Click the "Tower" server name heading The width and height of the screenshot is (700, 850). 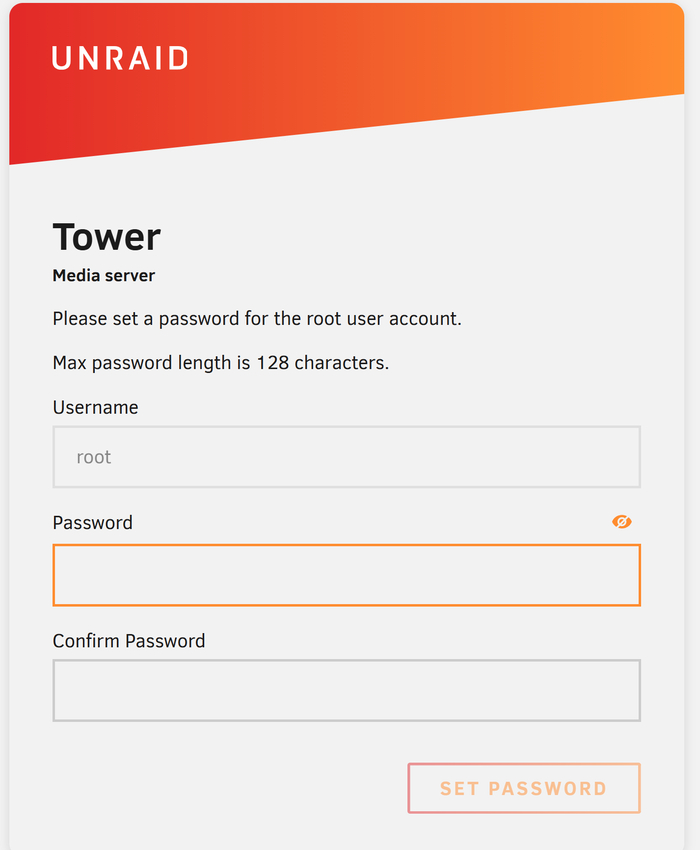pyautogui.click(x=106, y=237)
